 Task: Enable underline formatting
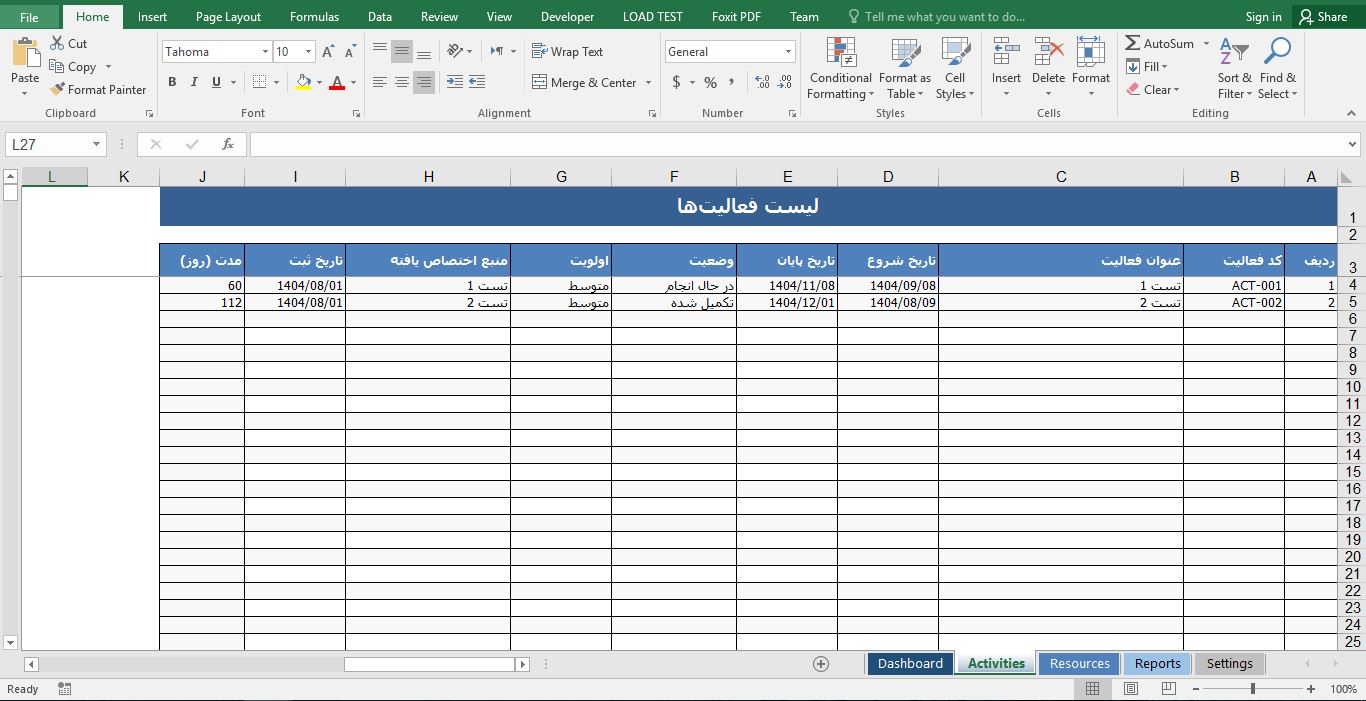pos(214,82)
